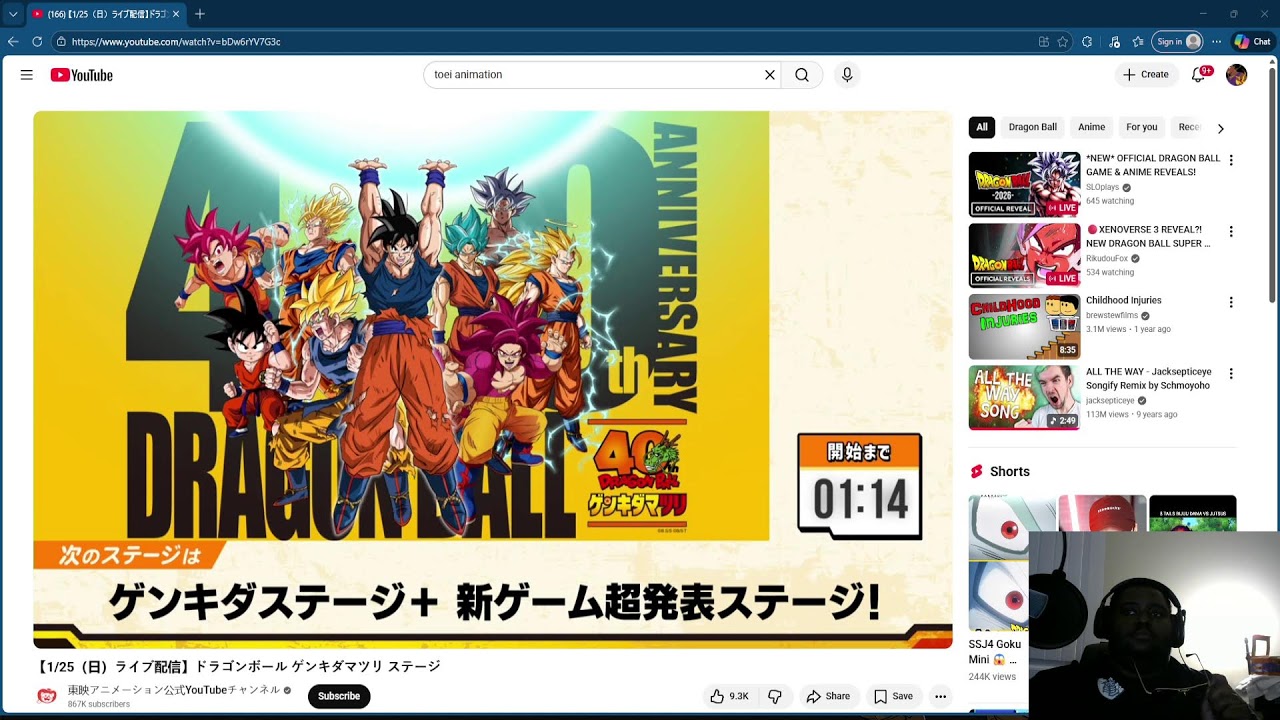Sign in to the browser profile
The image size is (1280, 720).
tap(1178, 42)
